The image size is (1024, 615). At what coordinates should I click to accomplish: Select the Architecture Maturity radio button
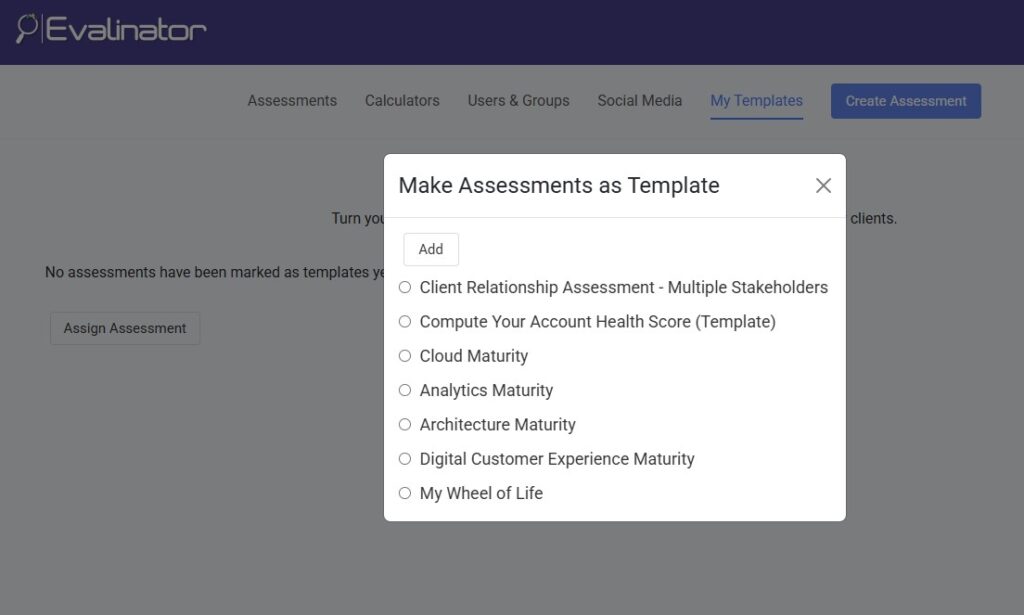(405, 425)
